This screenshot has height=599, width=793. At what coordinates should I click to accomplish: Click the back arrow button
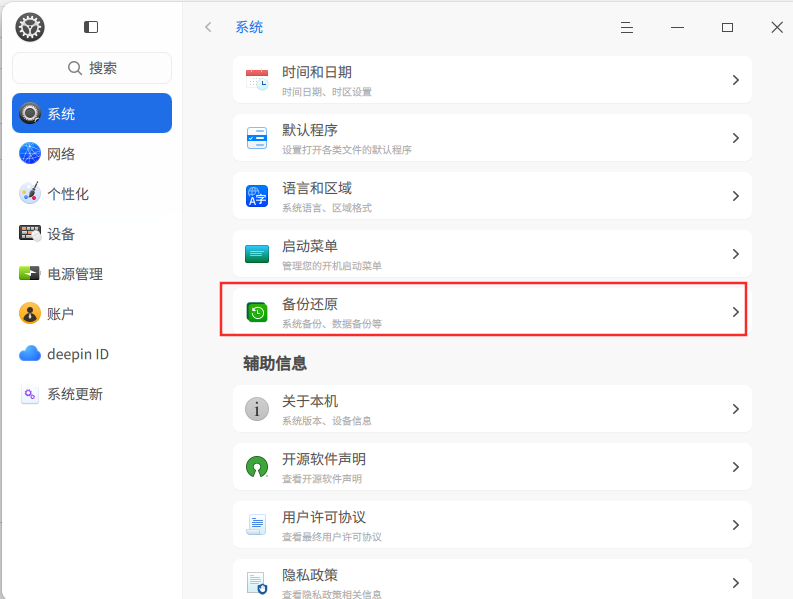coord(208,27)
